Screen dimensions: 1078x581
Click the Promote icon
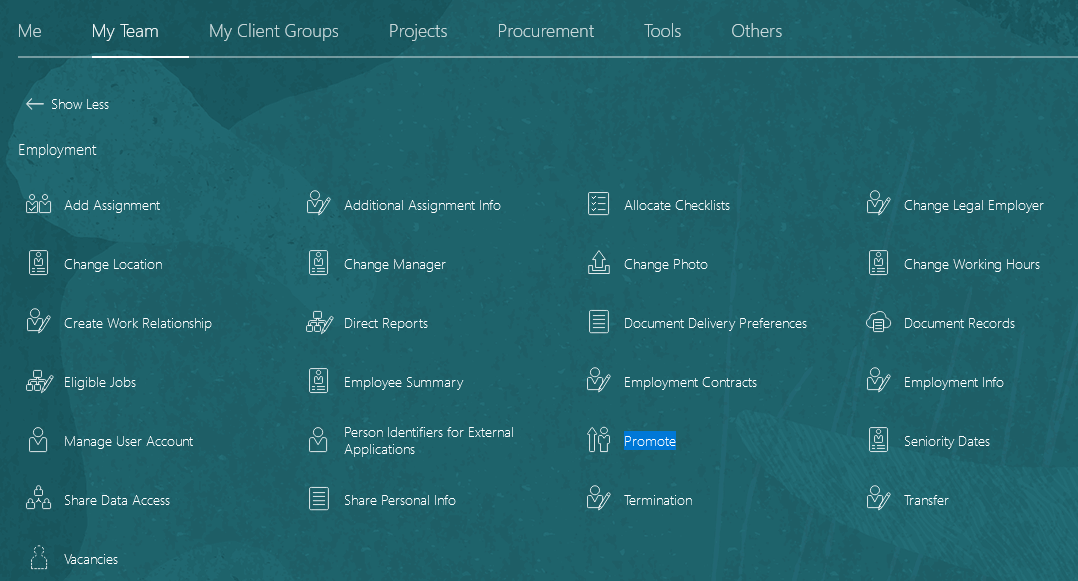[598, 440]
